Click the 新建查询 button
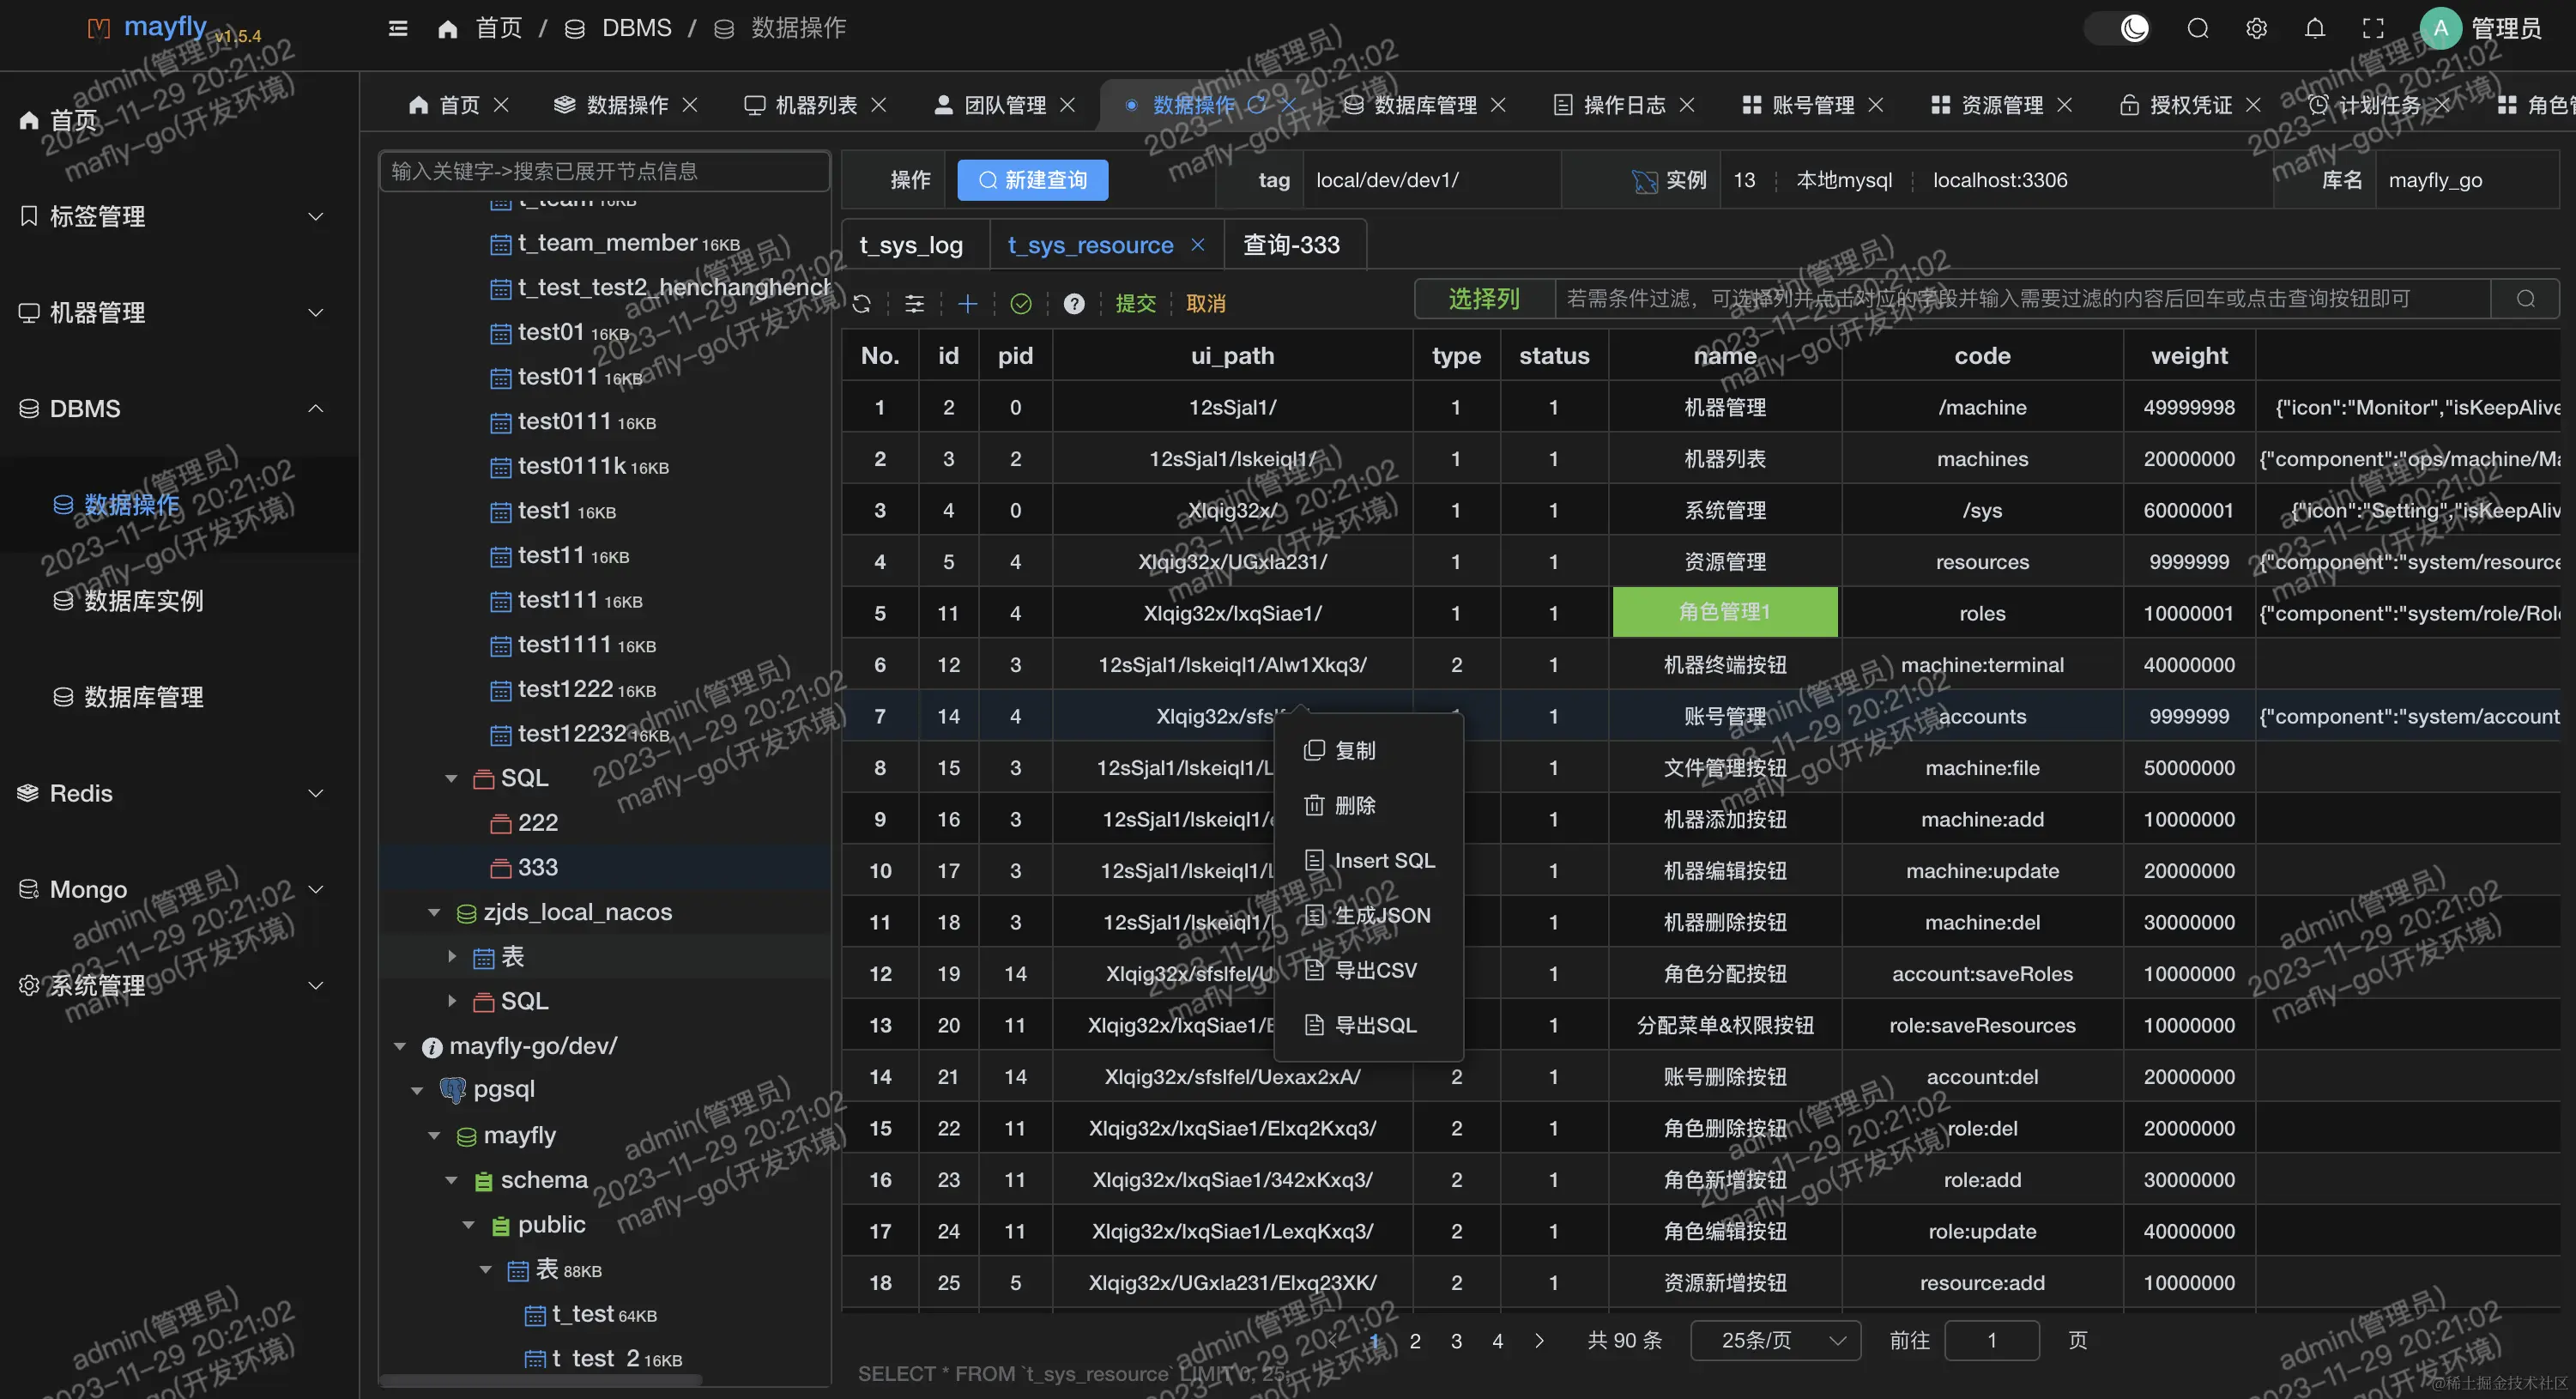The image size is (2576, 1399). (x=1032, y=180)
